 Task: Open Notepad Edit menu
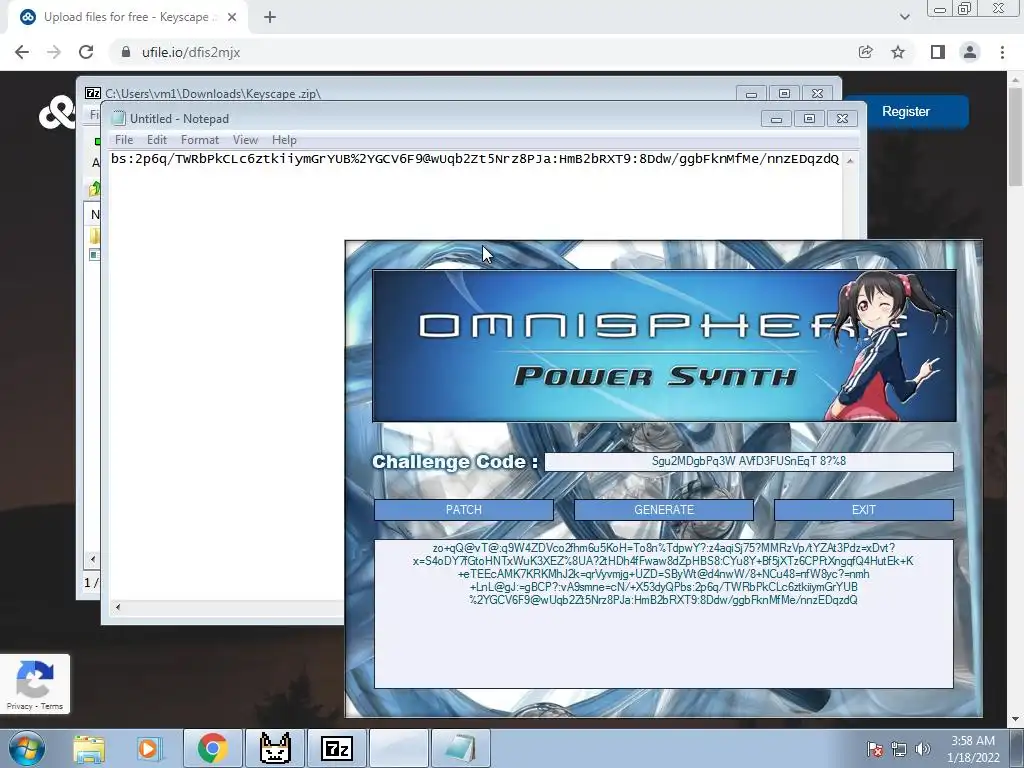coord(157,140)
